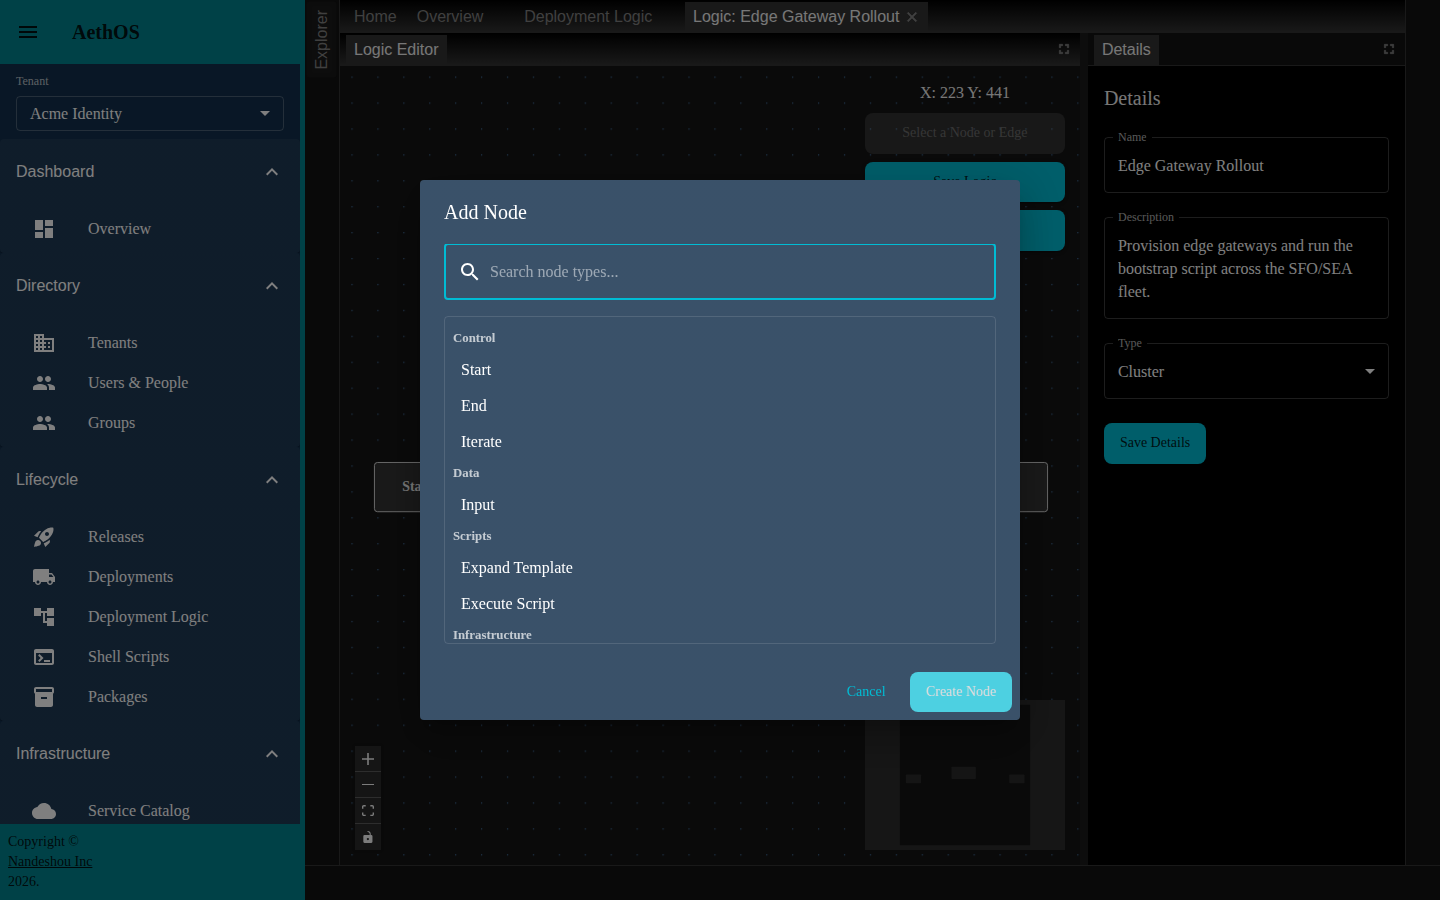This screenshot has height=900, width=1440.
Task: Switch to the Overview tab
Action: [x=450, y=17]
